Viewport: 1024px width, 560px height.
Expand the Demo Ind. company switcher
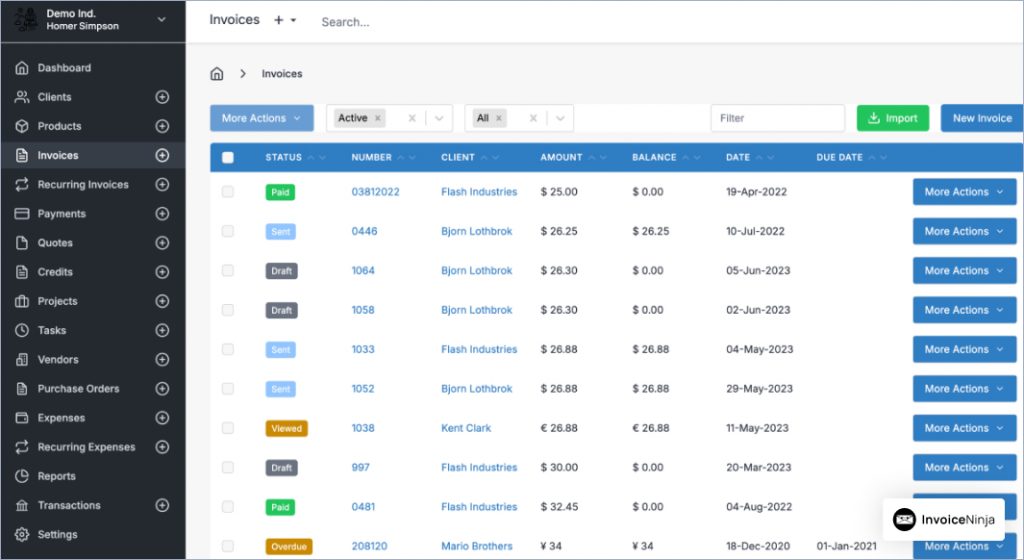[161, 19]
